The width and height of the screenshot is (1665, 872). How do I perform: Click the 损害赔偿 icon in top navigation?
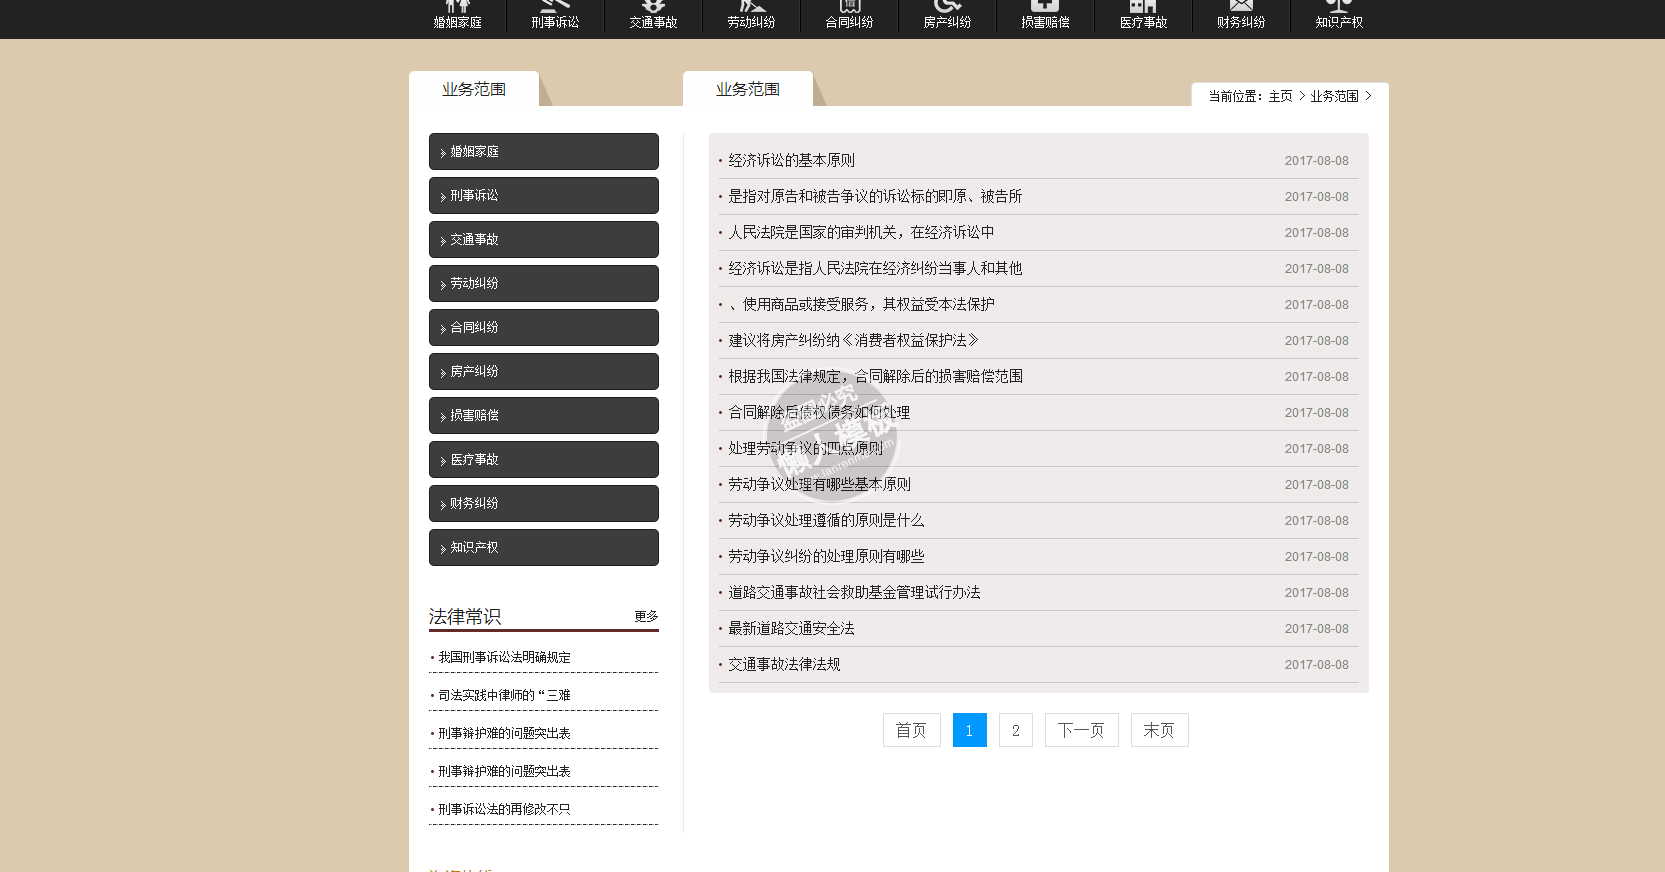[1045, 15]
